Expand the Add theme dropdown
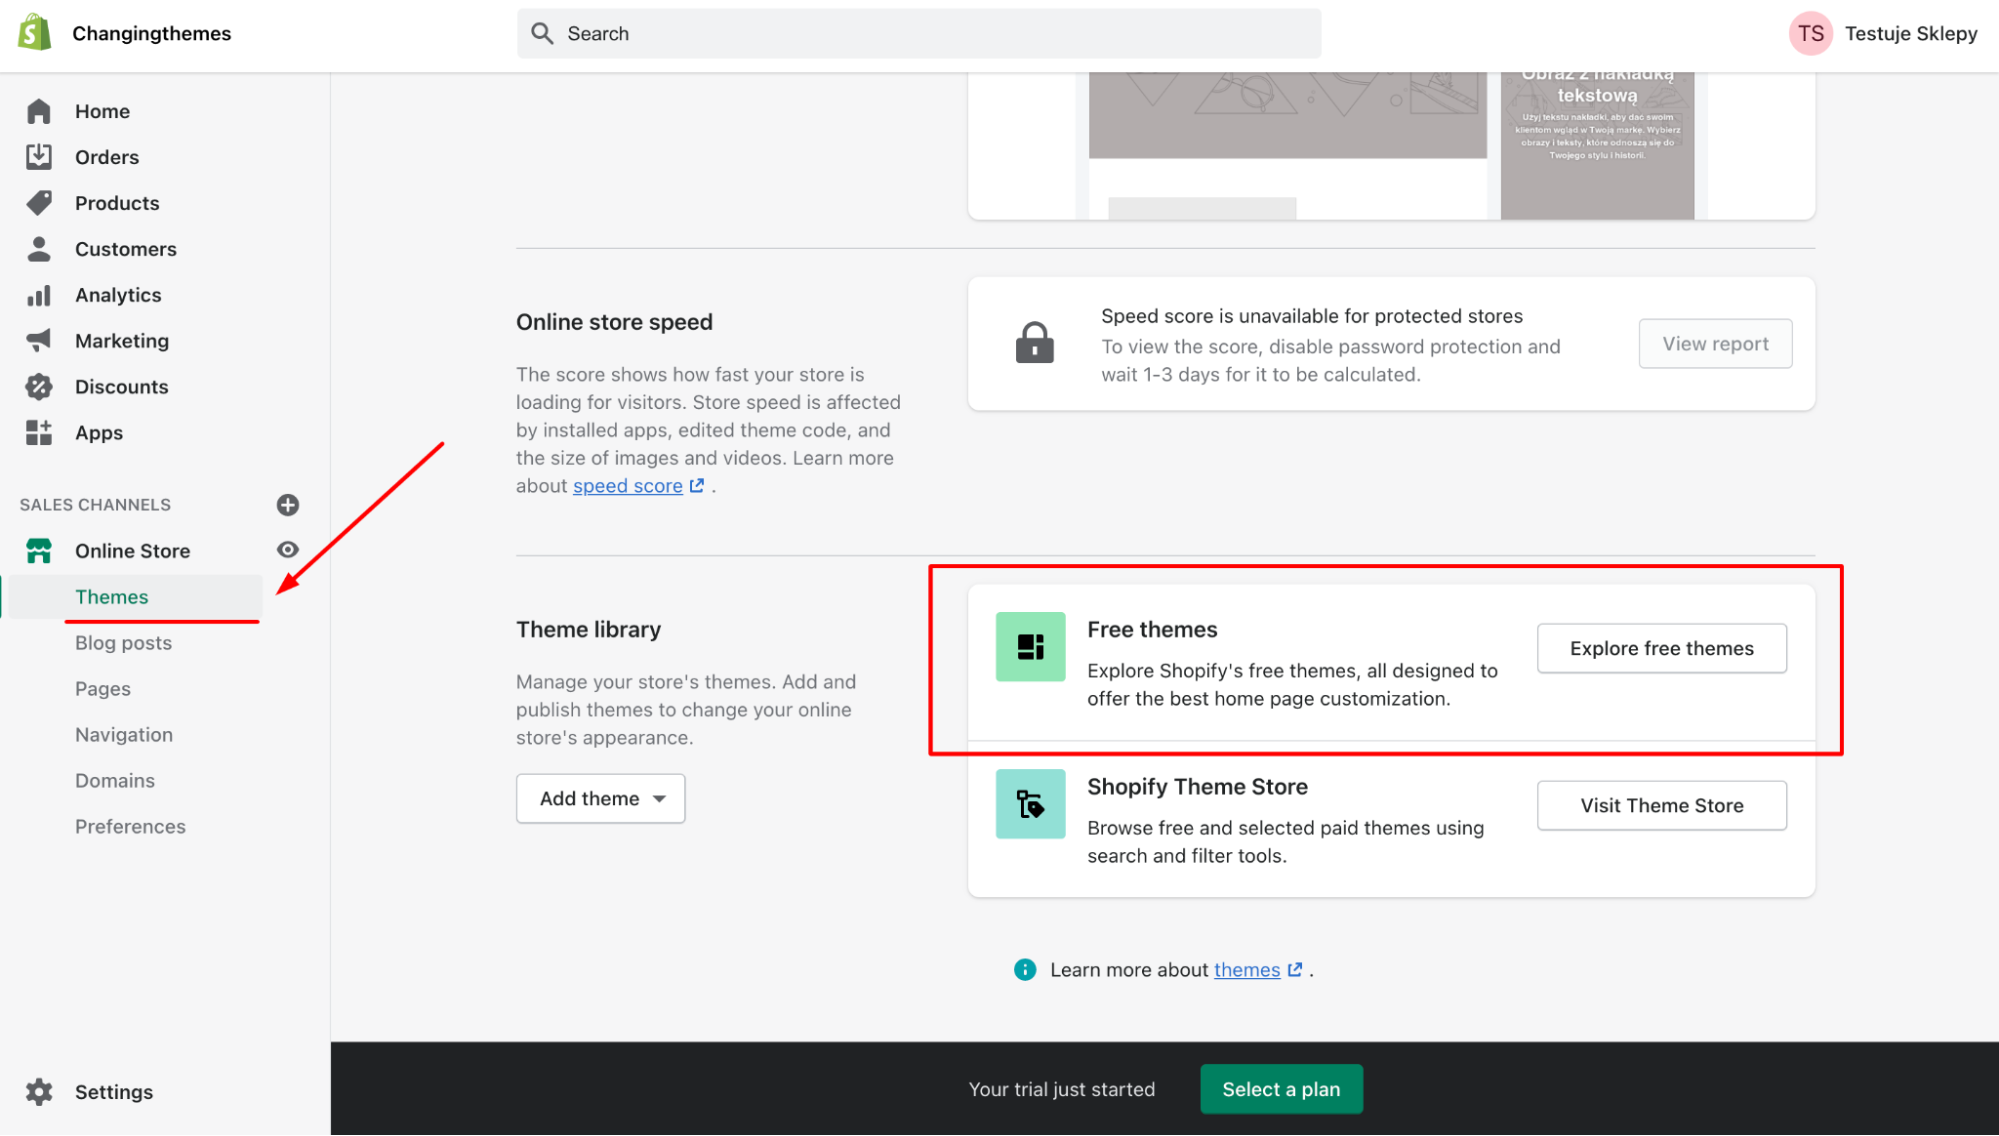Screen dimensions: 1999x1136 pyautogui.click(x=599, y=798)
